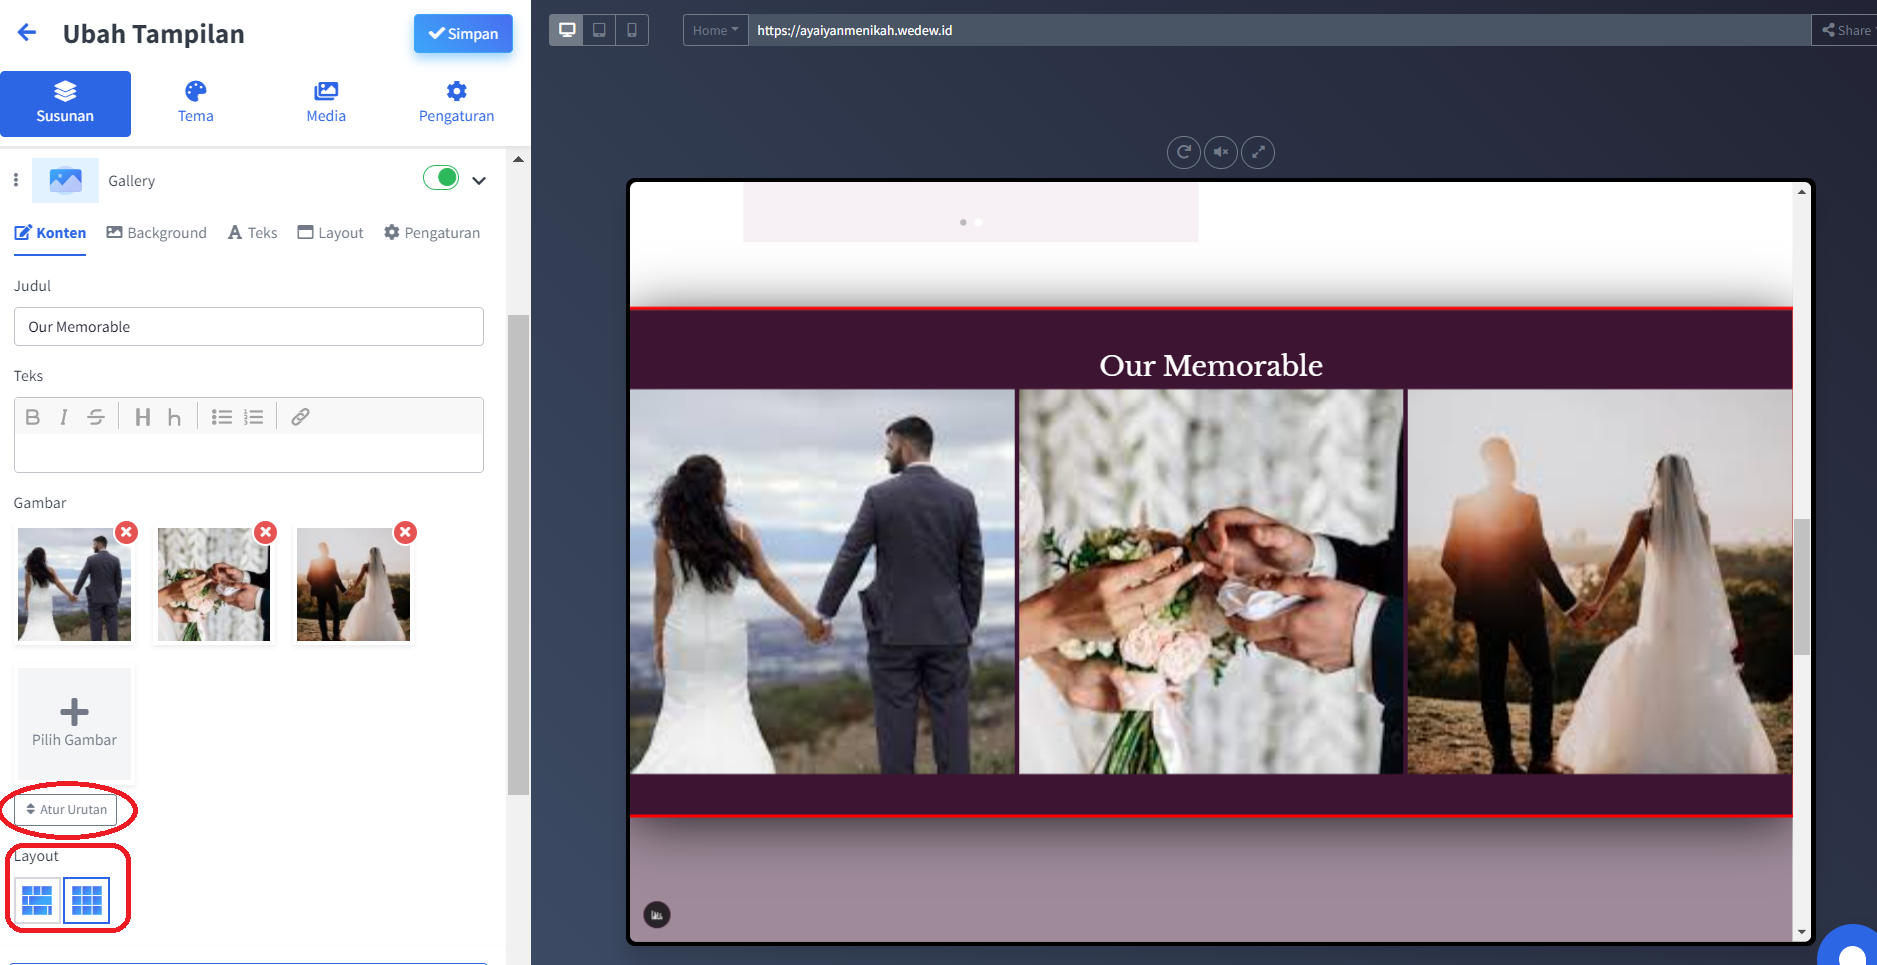The width and height of the screenshot is (1877, 965).
Task: Apply small heading h format
Action: coord(174,417)
